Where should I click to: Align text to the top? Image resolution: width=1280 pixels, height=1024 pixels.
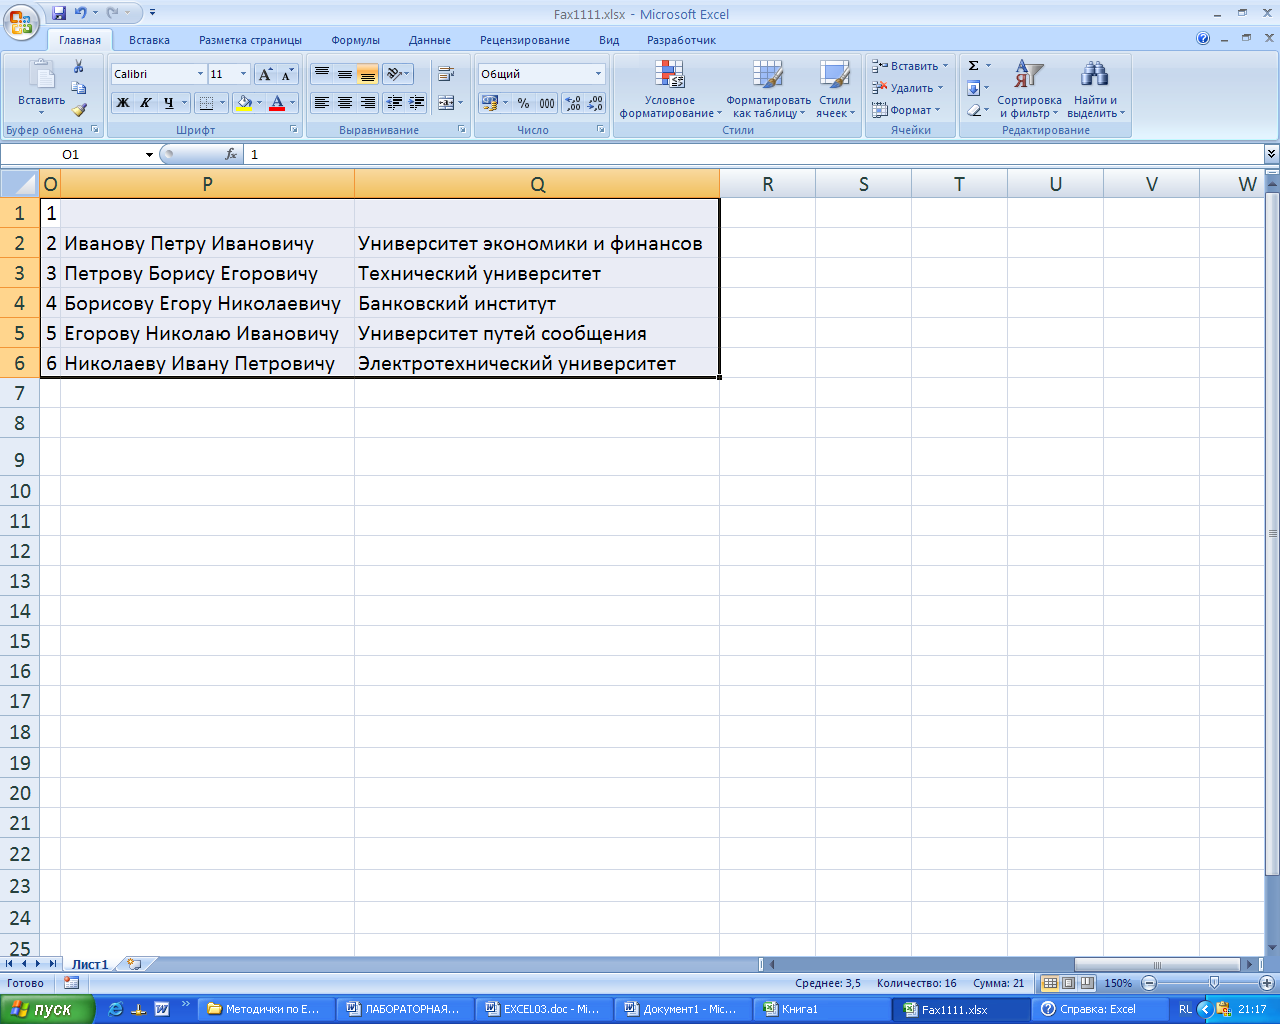coord(321,74)
